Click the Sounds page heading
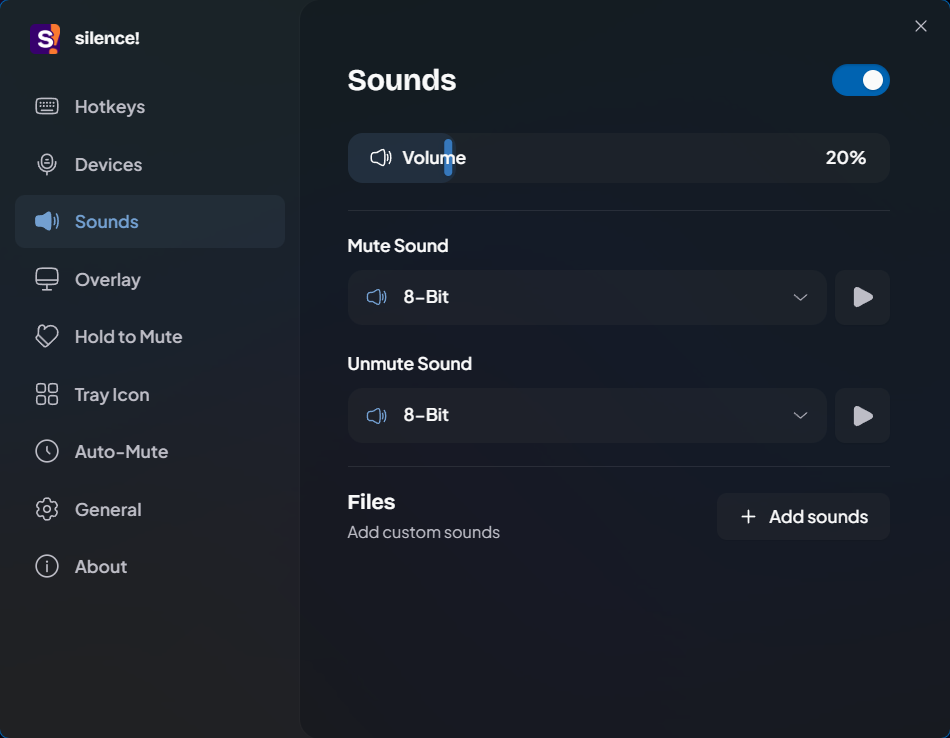 click(x=402, y=80)
